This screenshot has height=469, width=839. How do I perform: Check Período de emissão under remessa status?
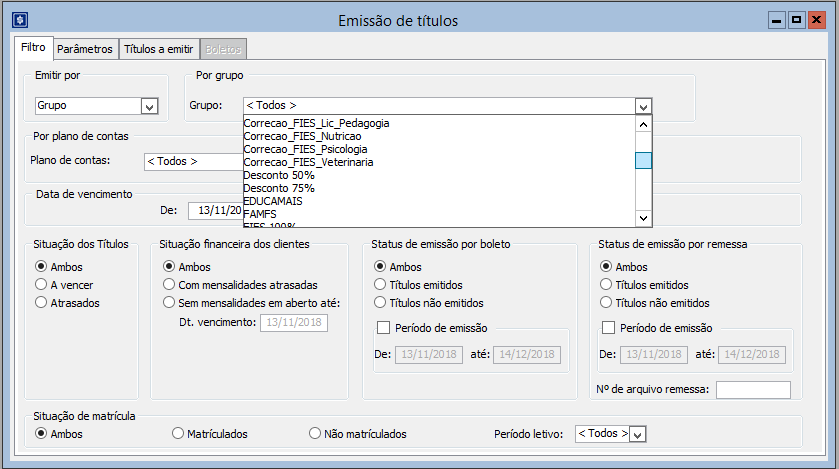coord(608,327)
